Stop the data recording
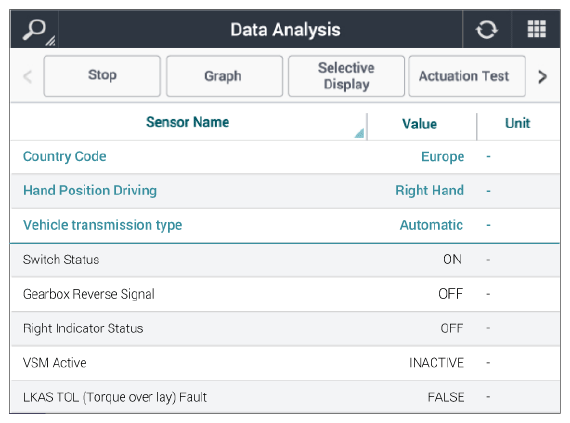The image size is (570, 423). pyautogui.click(x=102, y=76)
